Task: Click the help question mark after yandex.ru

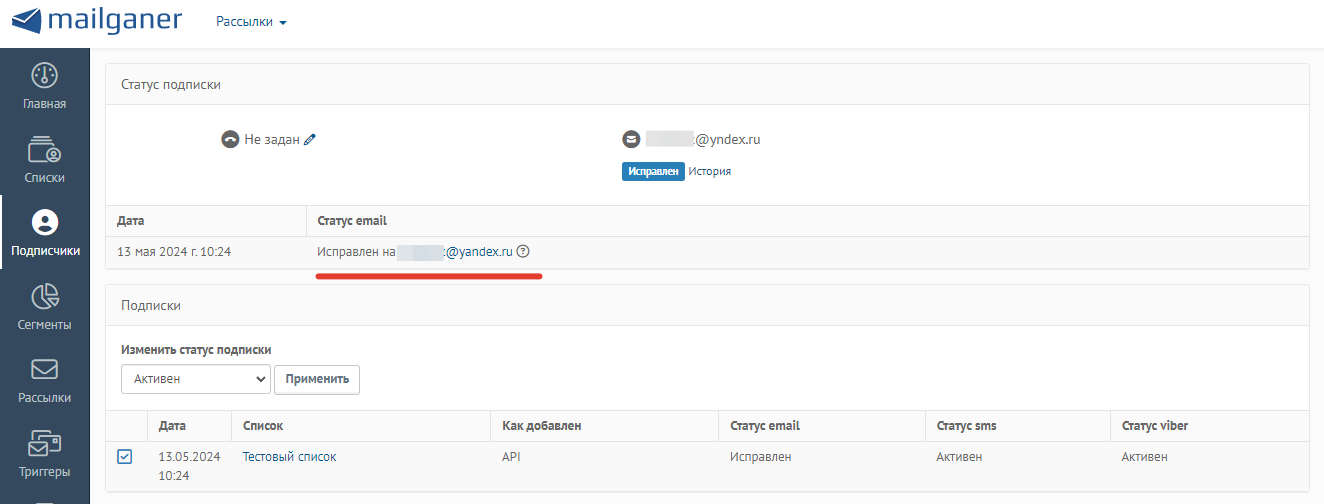Action: 523,252
